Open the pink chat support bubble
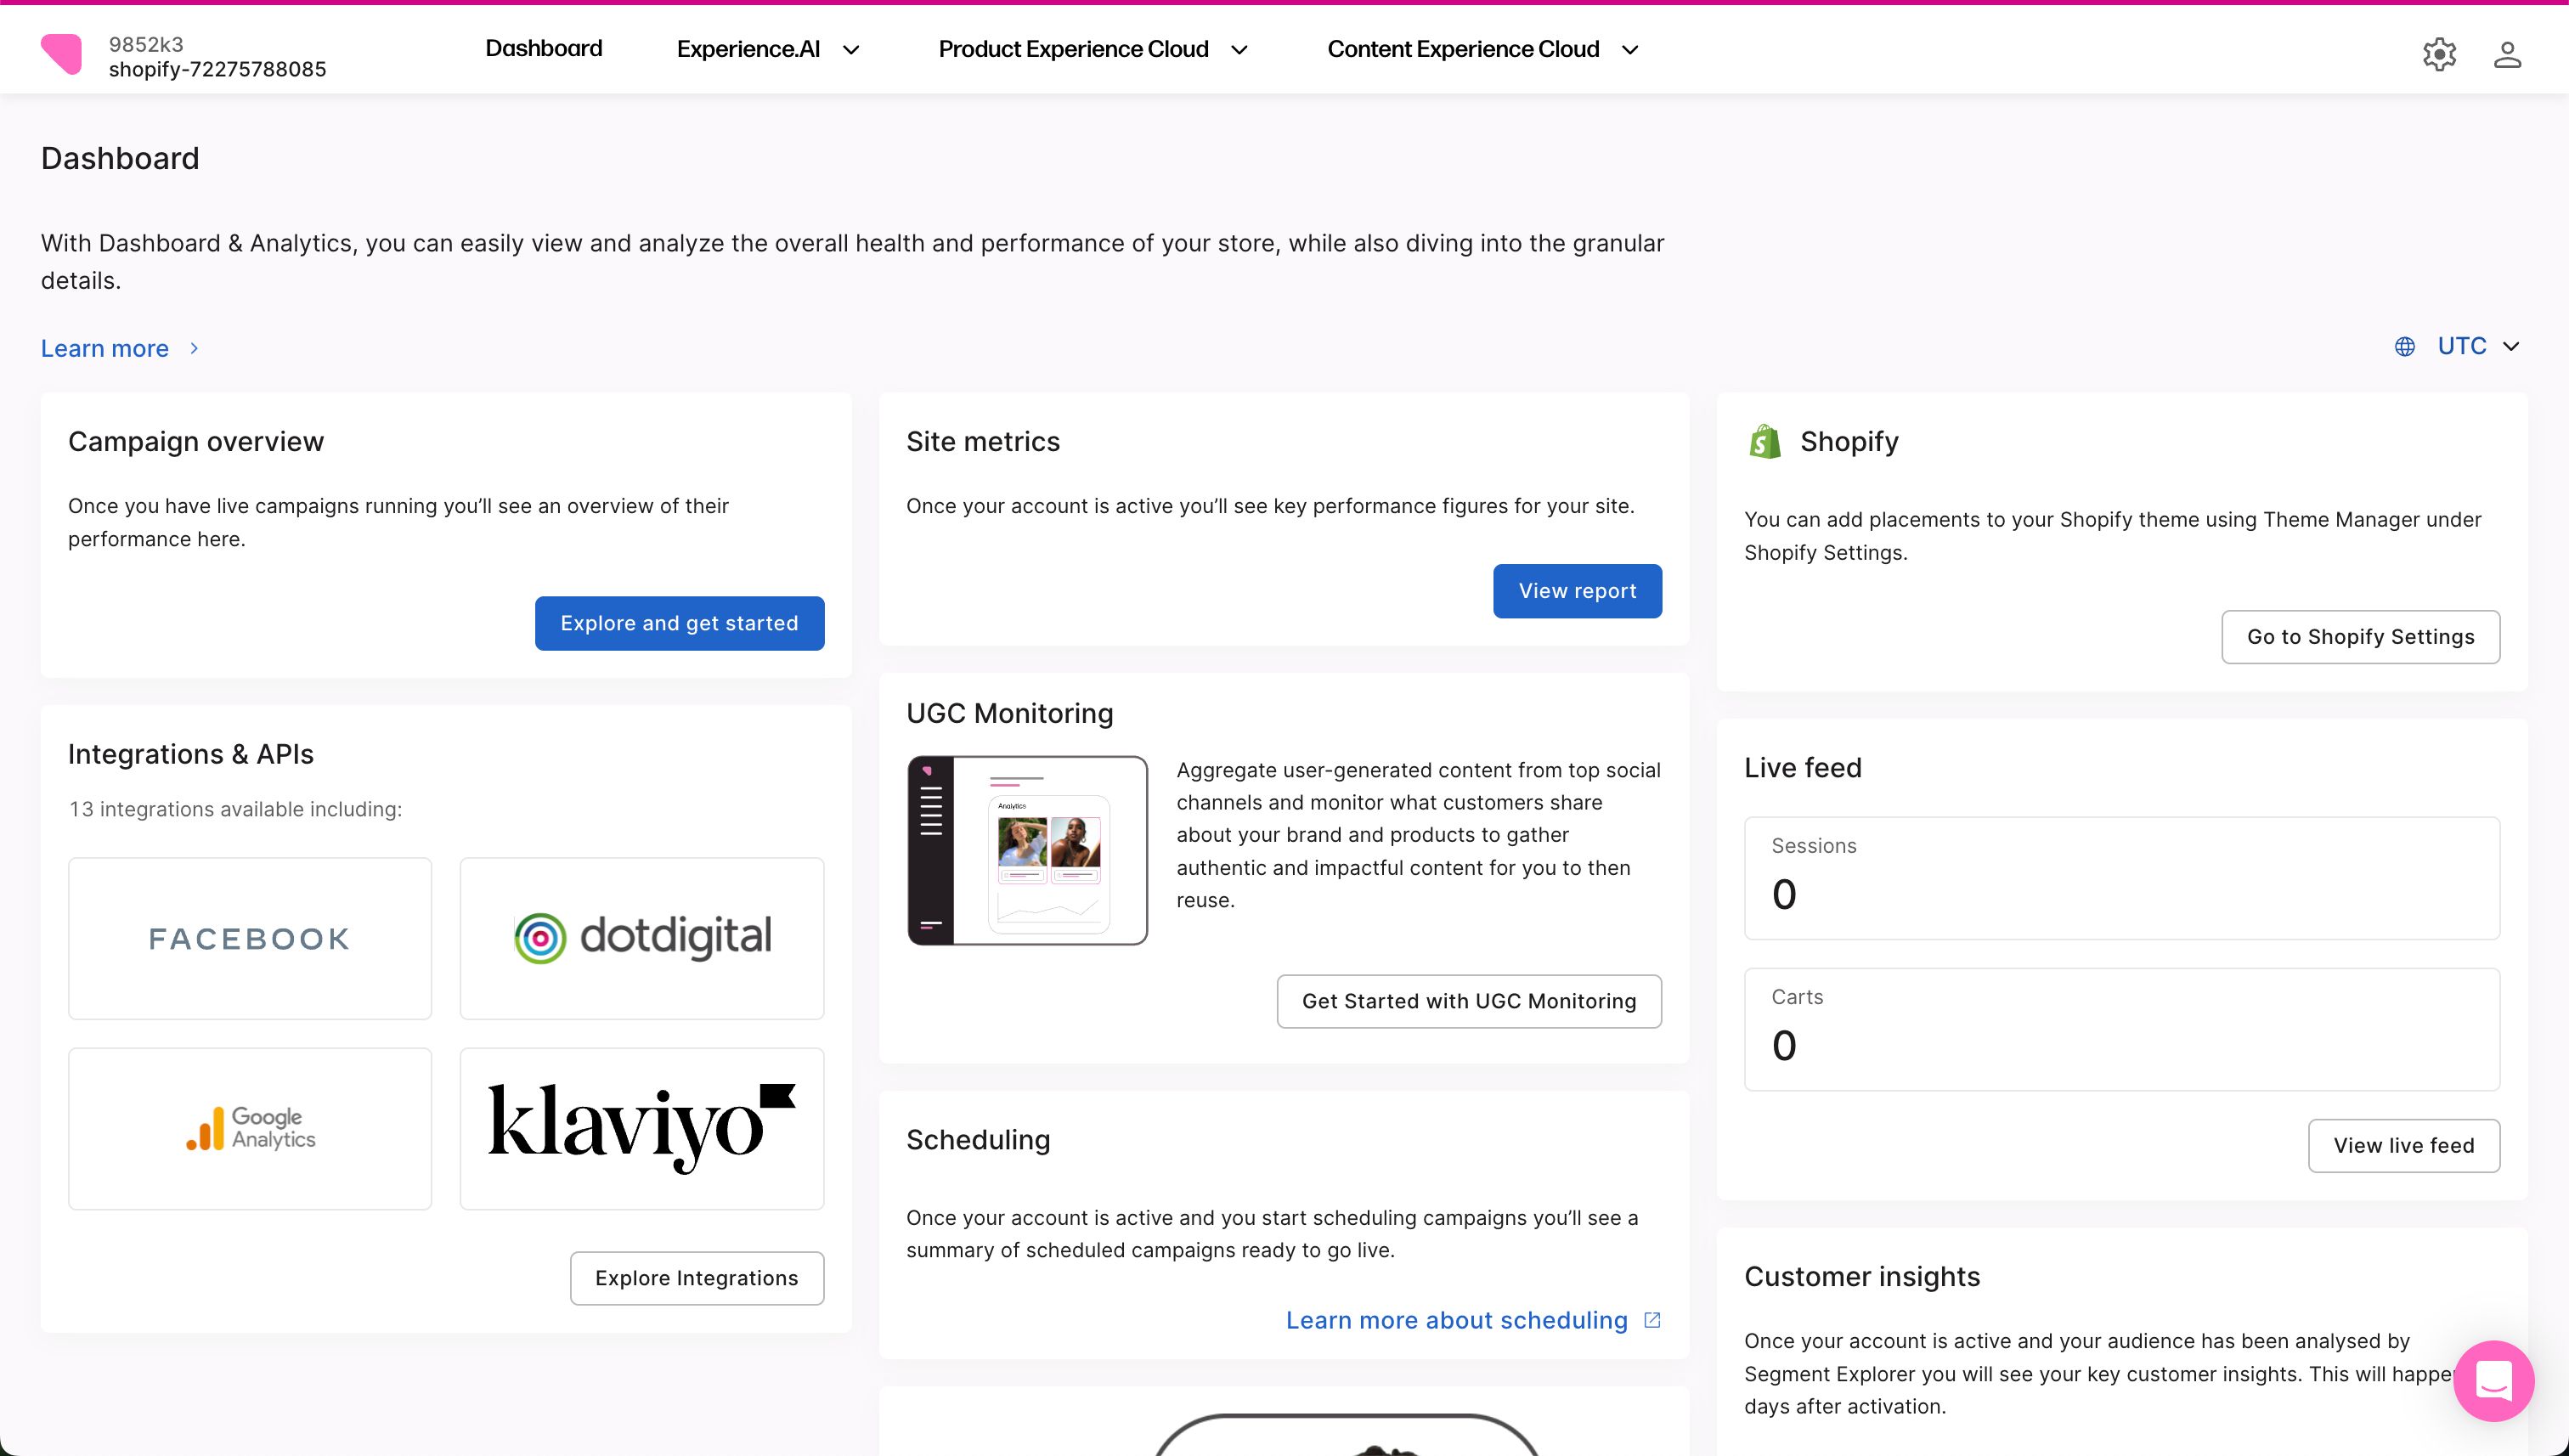2569x1456 pixels. pos(2493,1380)
